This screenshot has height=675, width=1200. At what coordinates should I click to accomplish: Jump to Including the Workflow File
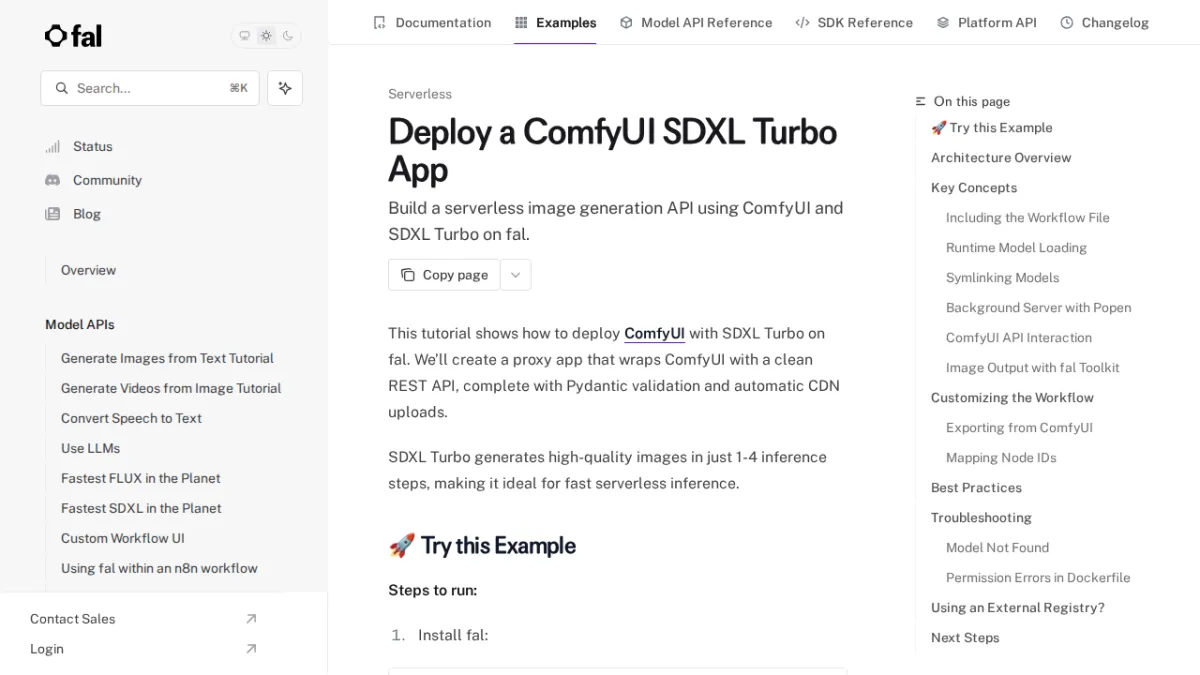[1028, 218]
